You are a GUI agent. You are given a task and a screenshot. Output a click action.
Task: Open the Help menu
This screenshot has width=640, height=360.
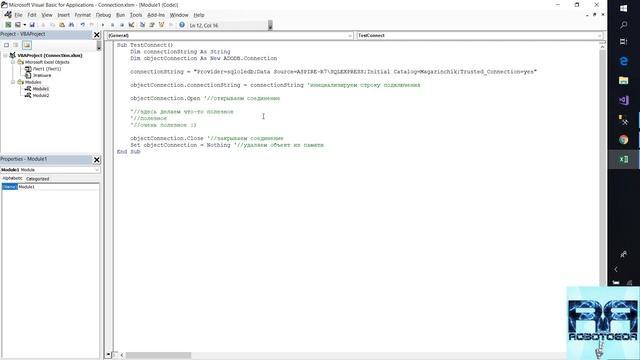coord(199,15)
